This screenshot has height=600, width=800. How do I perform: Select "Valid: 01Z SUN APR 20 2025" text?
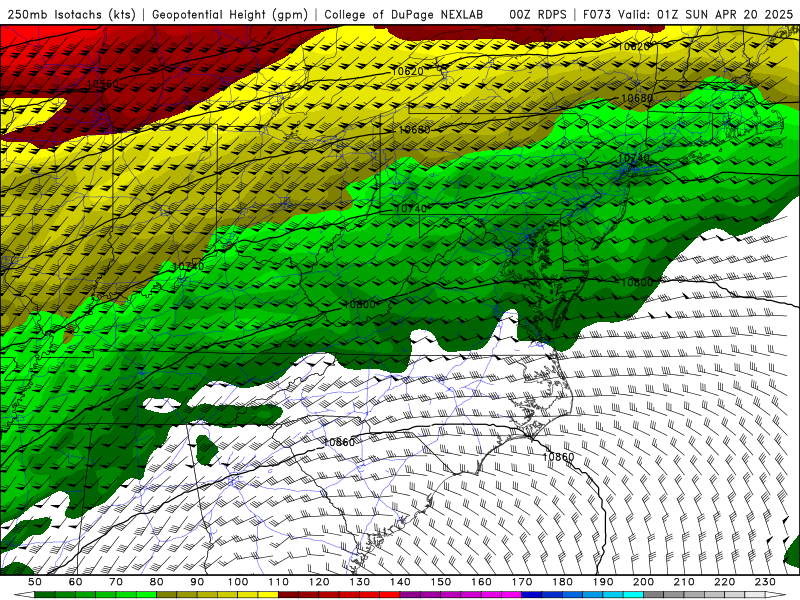(706, 15)
